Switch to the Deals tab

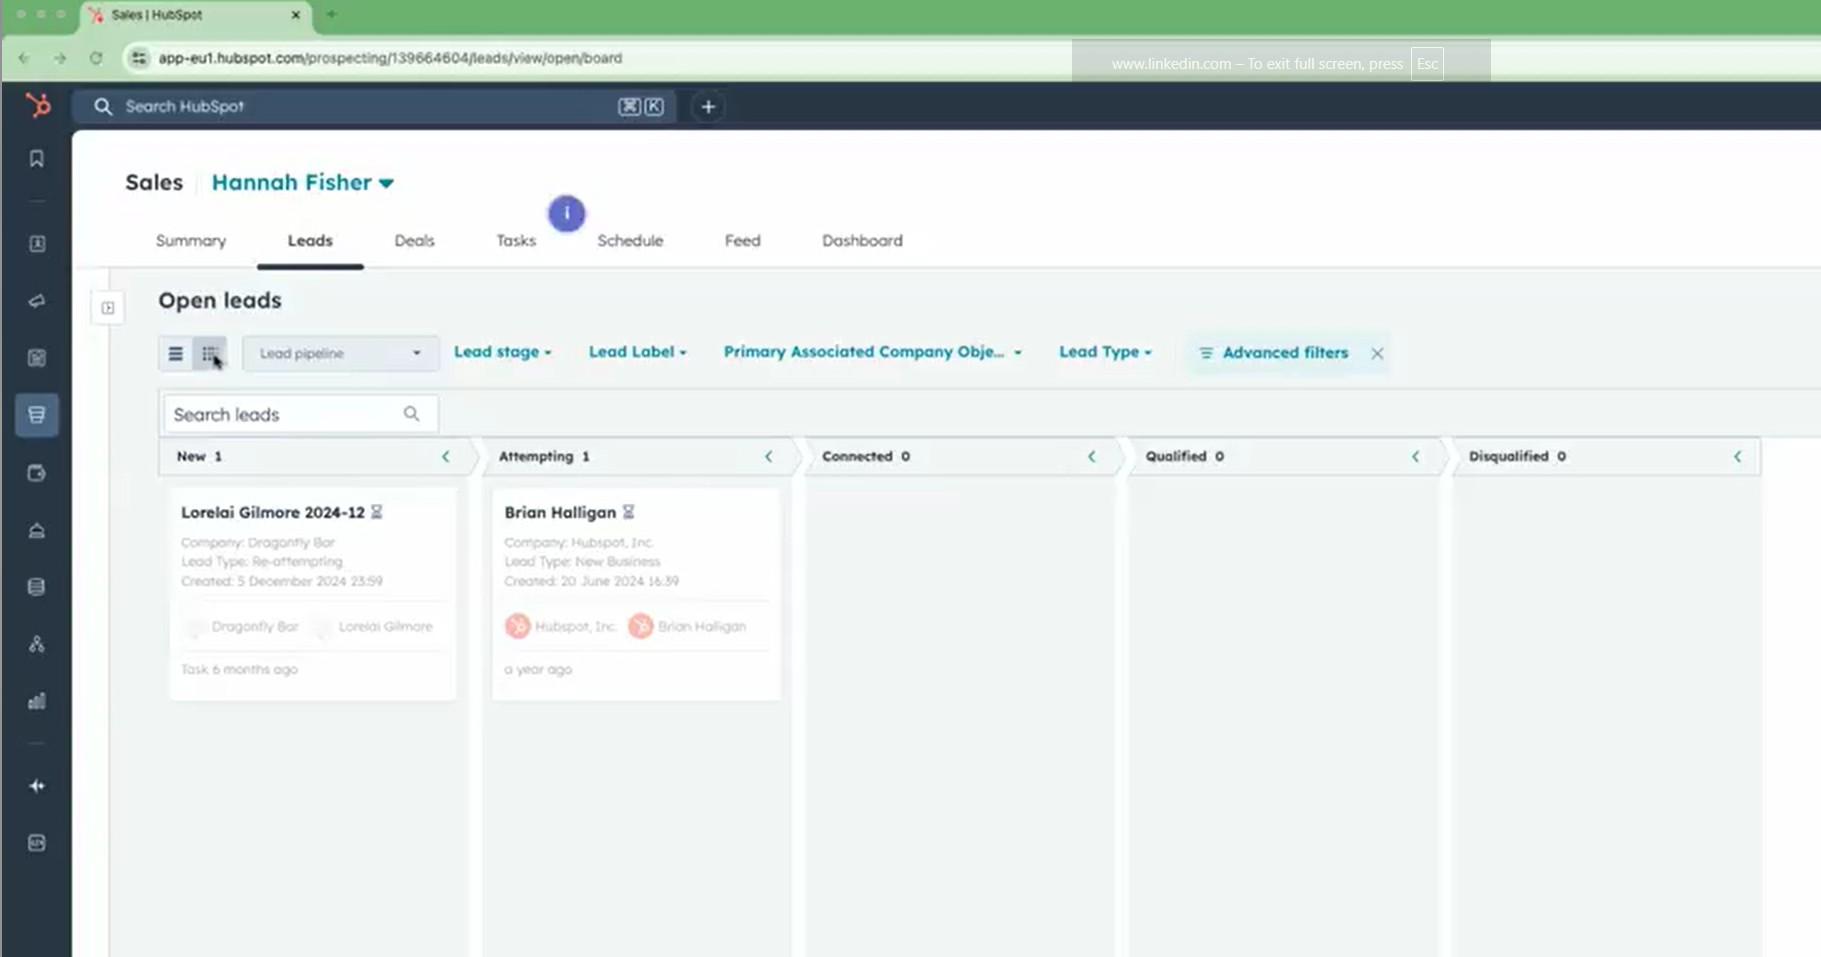click(414, 241)
